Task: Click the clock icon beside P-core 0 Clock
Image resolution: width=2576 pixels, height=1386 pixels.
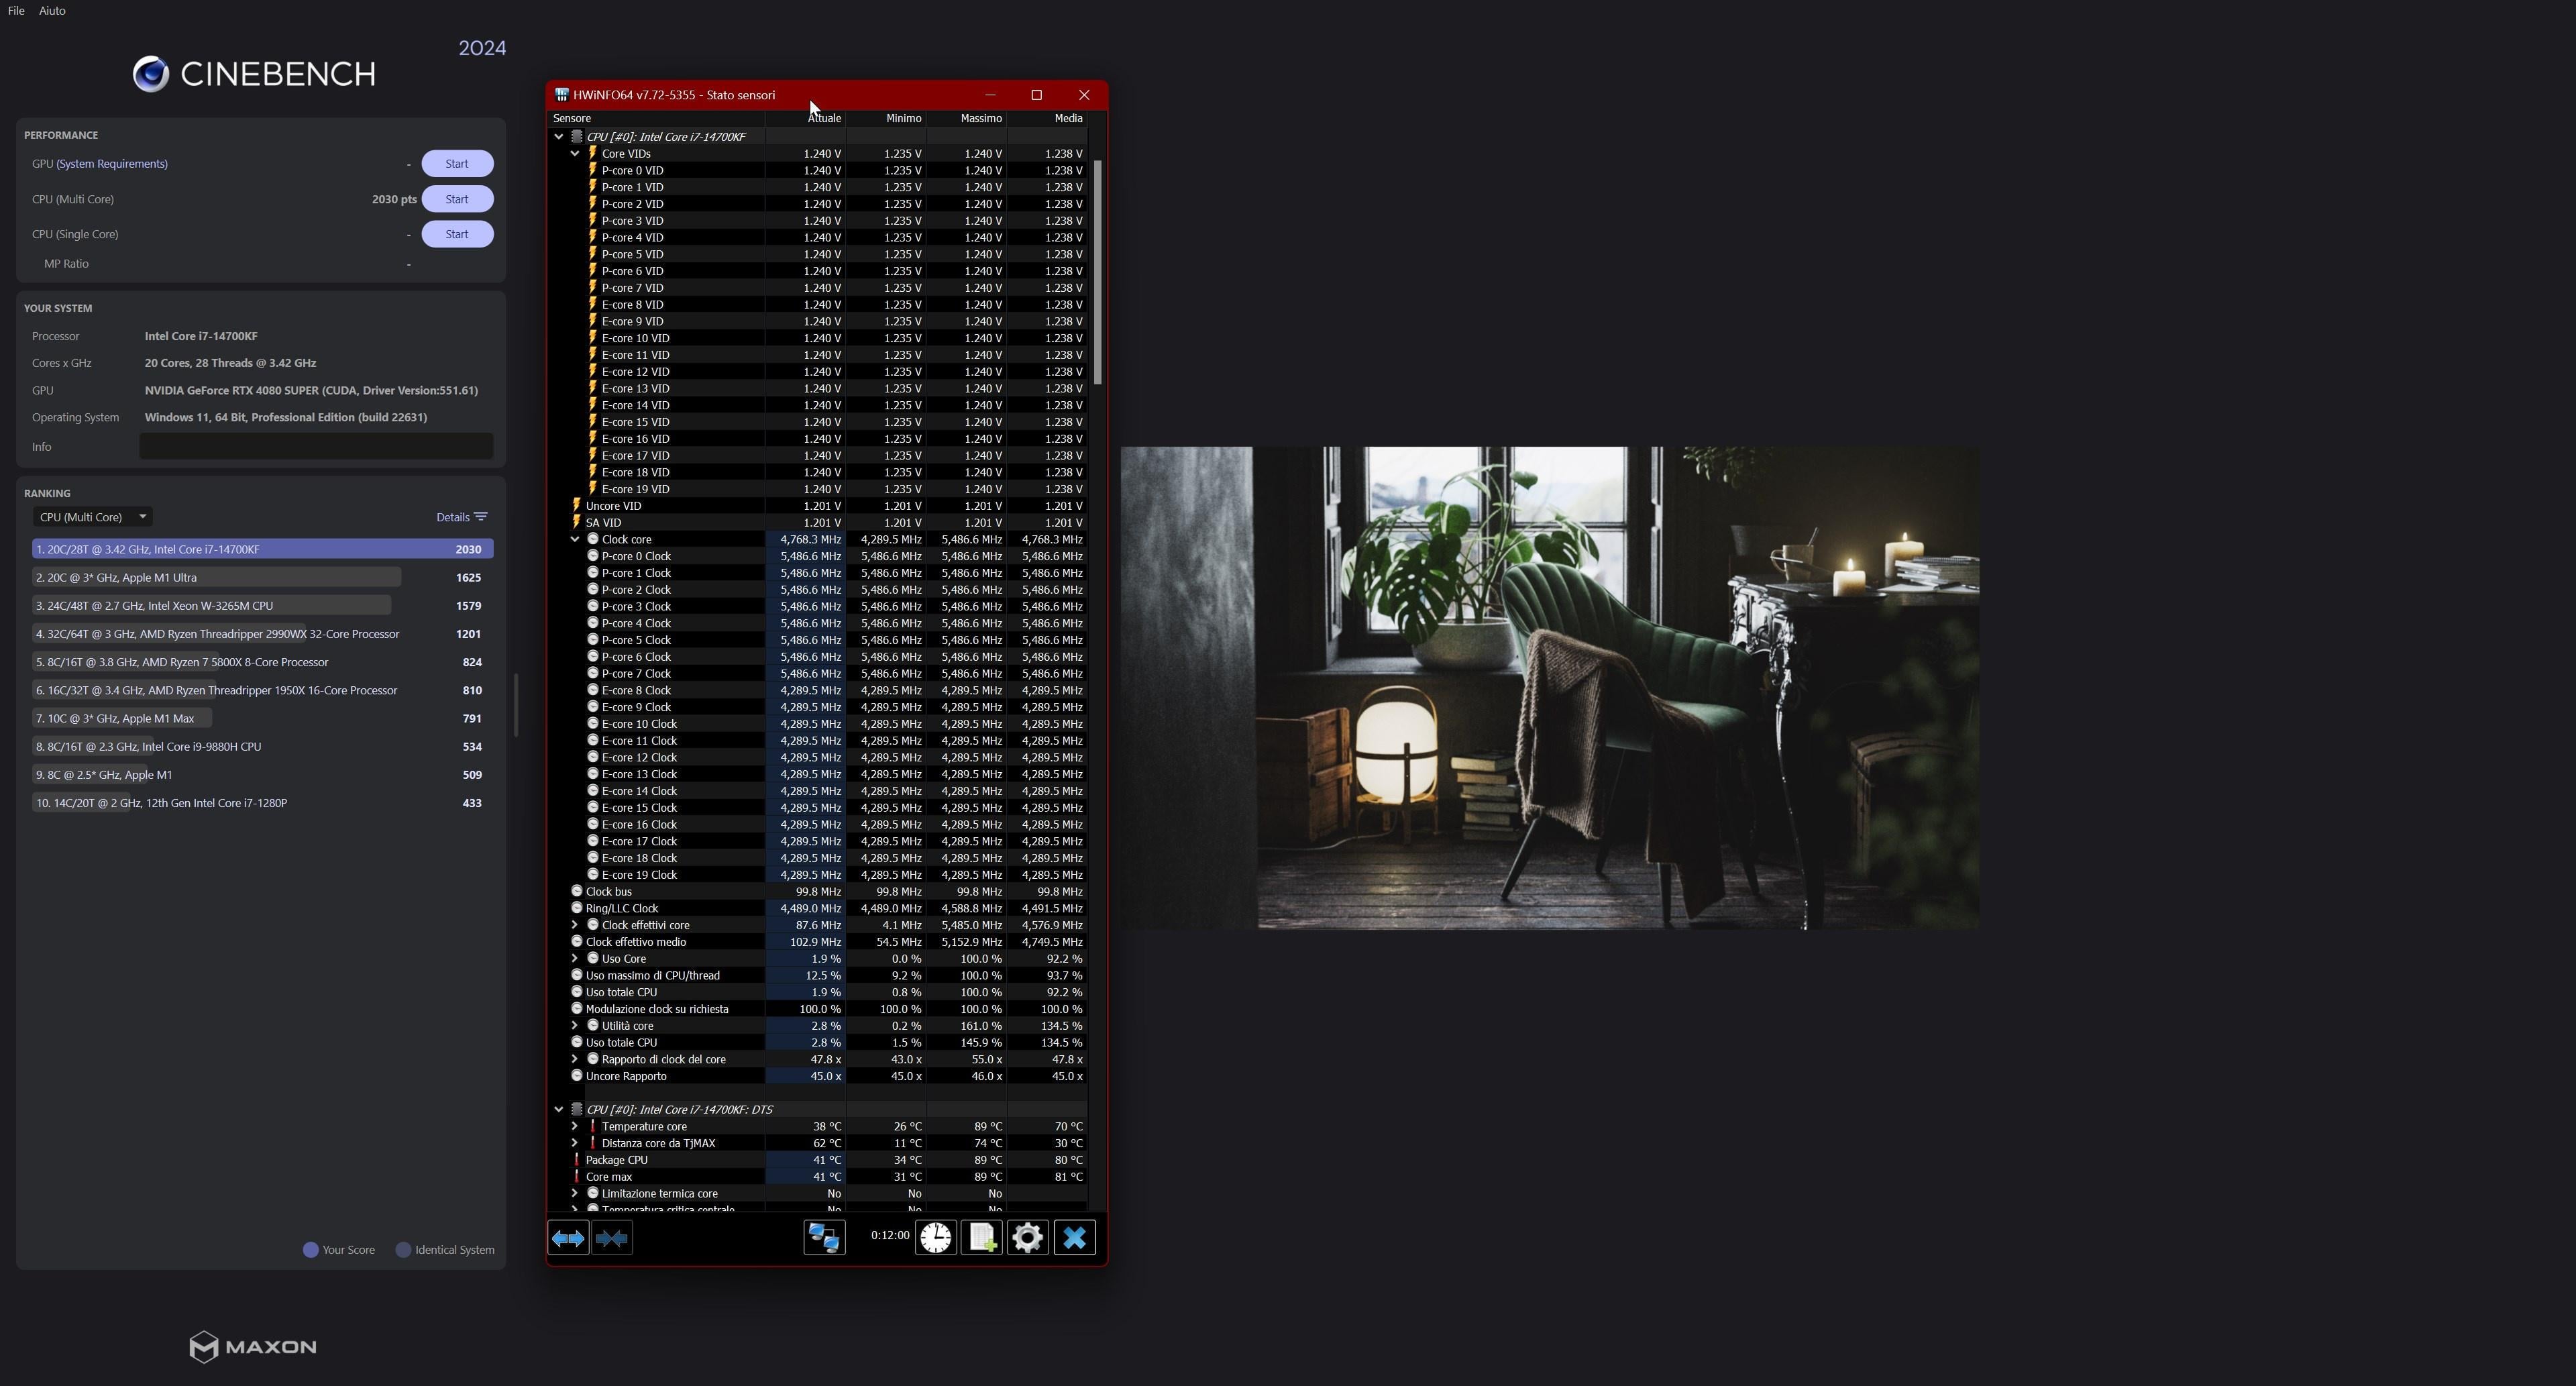Action: pos(593,556)
